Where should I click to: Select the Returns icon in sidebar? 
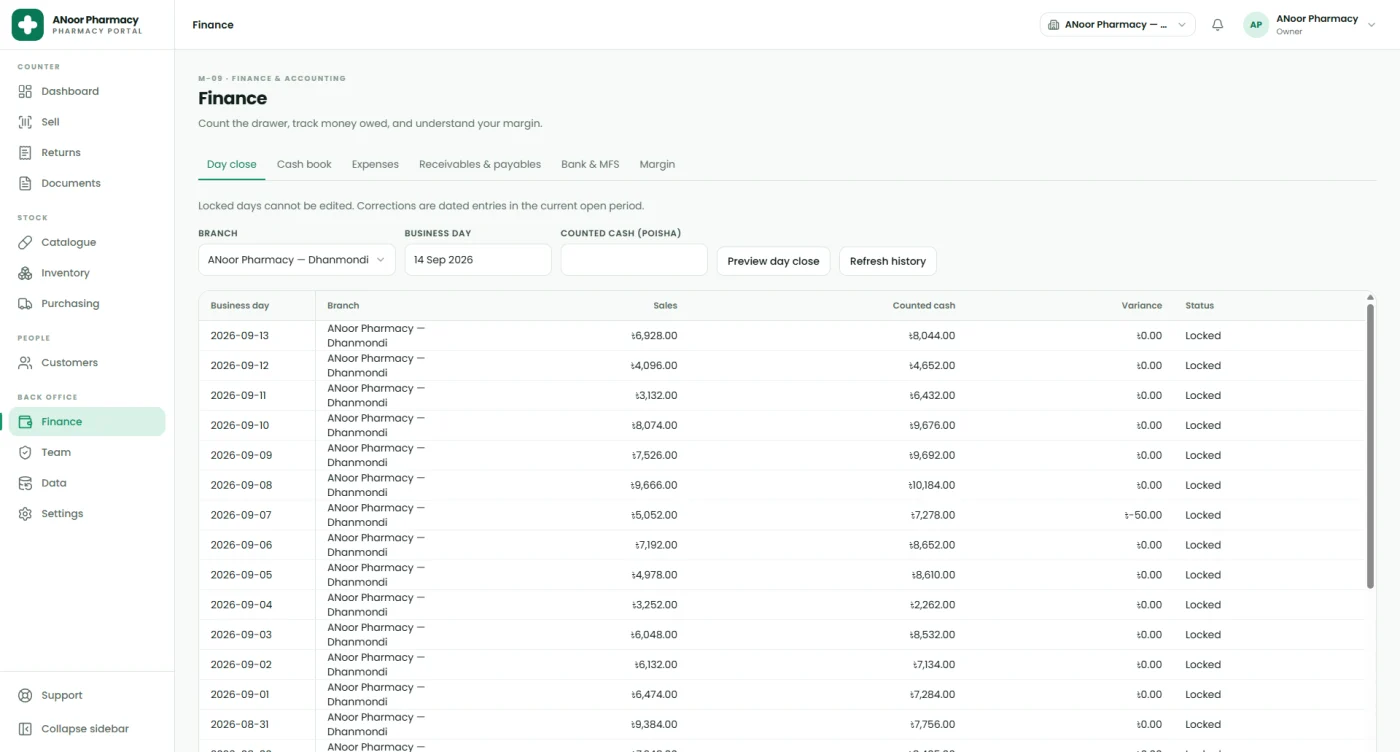pos(25,153)
